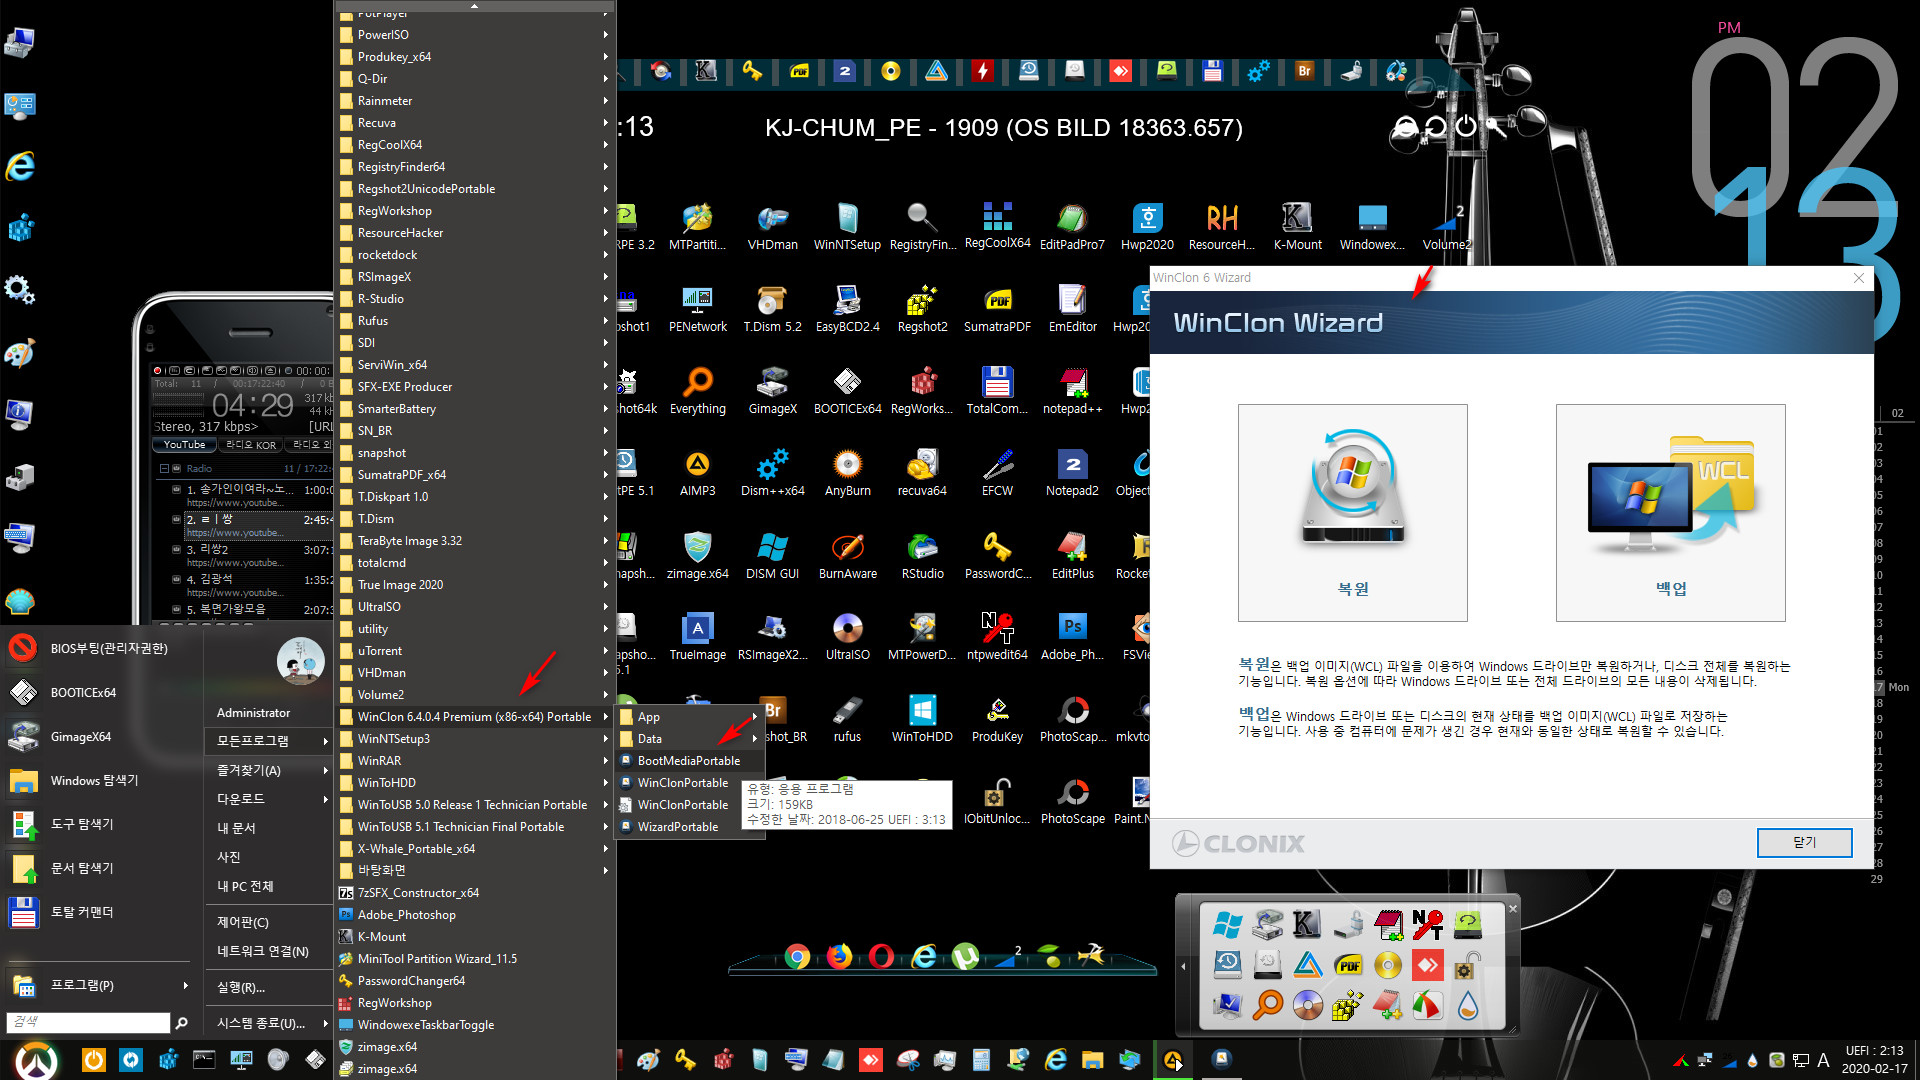Image resolution: width=1920 pixels, height=1080 pixels.
Task: Expand the Rufus program folder
Action: pyautogui.click(x=475, y=320)
